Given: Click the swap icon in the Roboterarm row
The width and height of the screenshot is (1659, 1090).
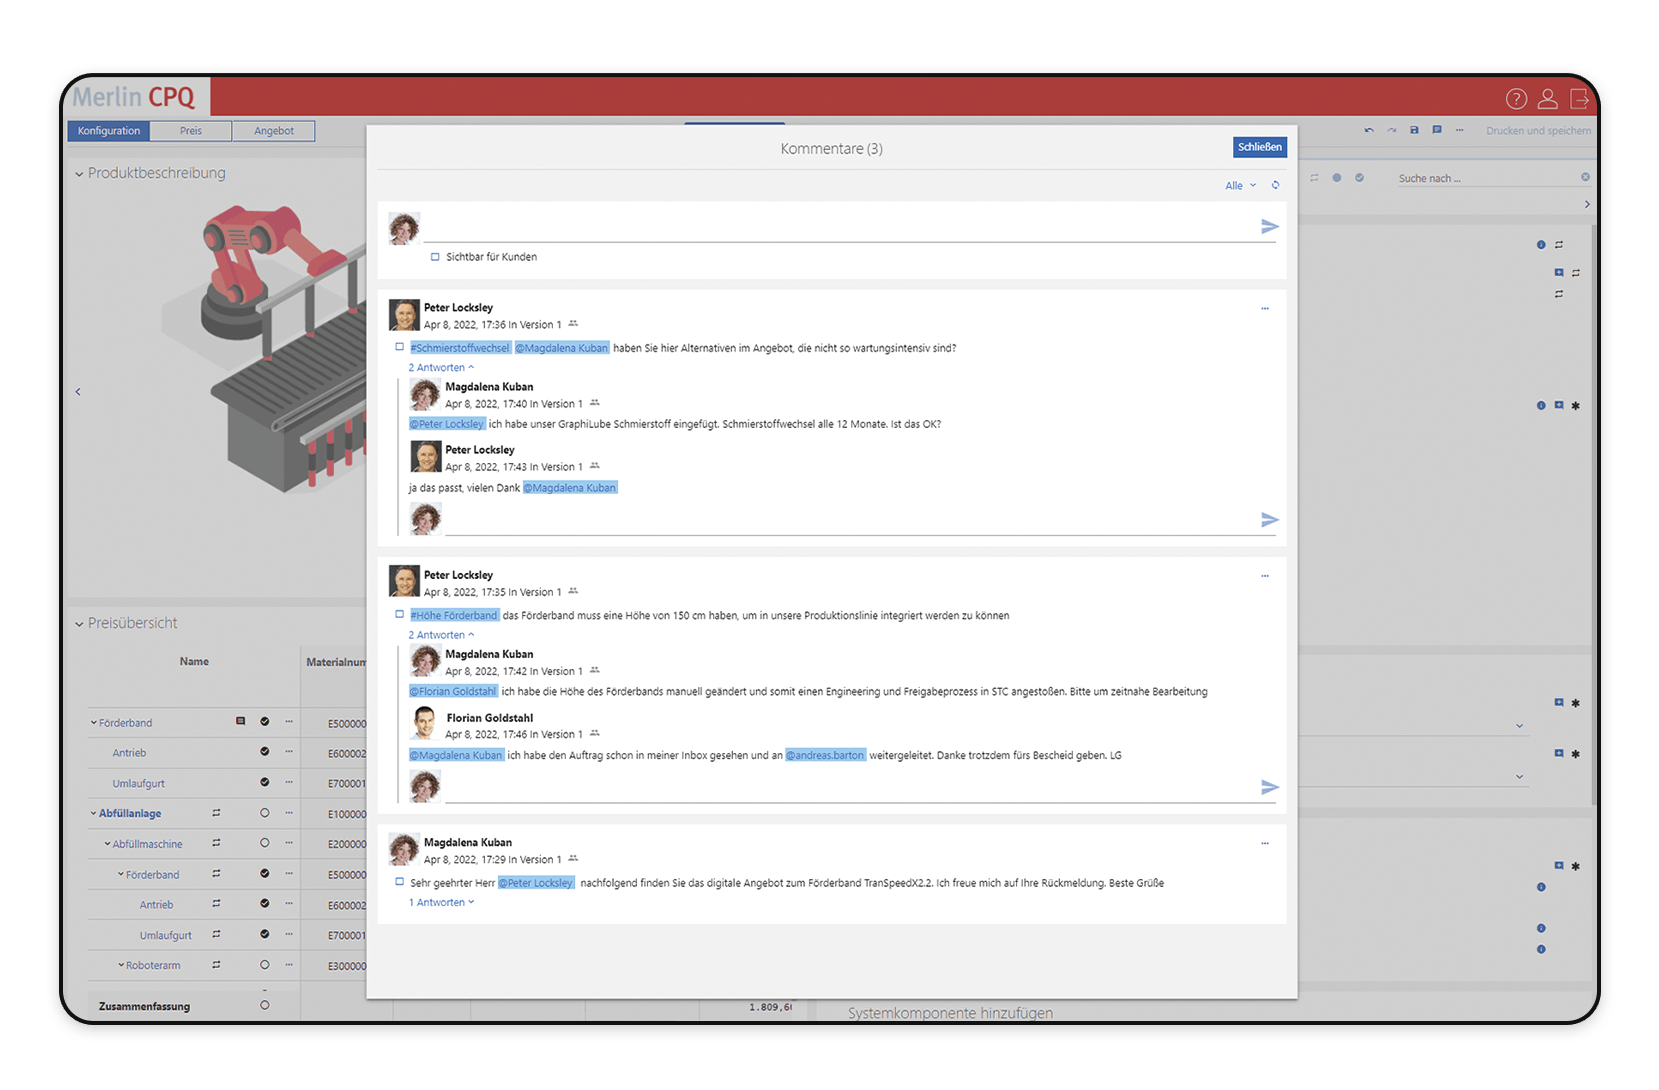Looking at the screenshot, I should click(x=216, y=965).
